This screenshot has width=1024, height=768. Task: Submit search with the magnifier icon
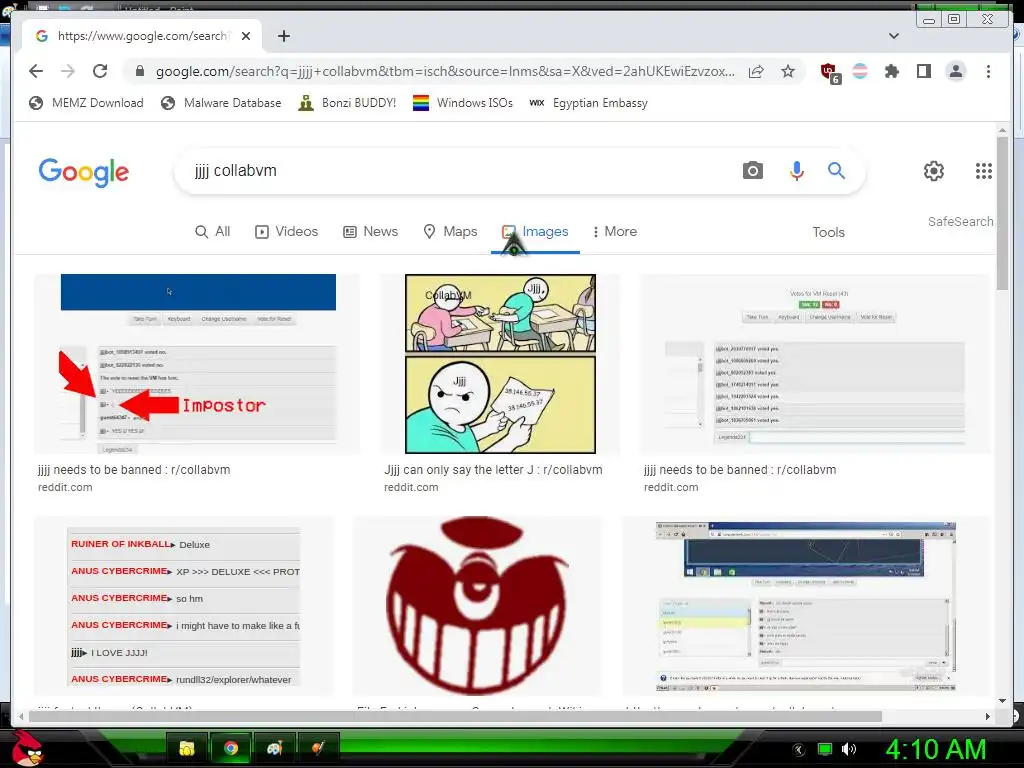click(x=837, y=170)
